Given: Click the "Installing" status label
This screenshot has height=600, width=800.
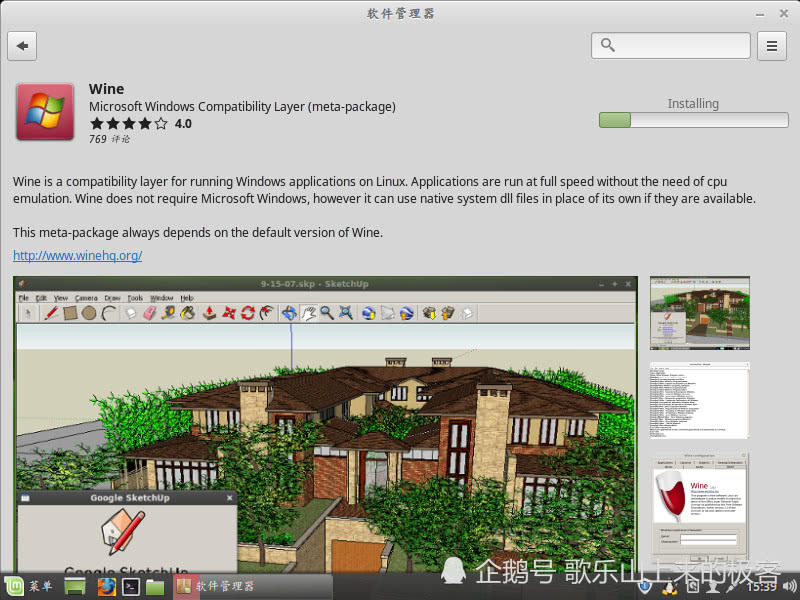Looking at the screenshot, I should [693, 104].
